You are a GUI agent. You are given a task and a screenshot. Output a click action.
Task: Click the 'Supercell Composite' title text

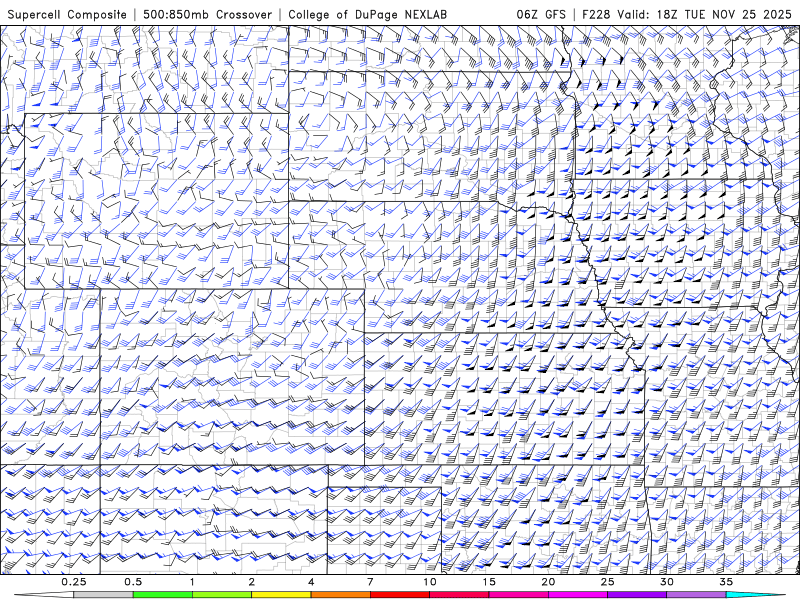click(67, 14)
